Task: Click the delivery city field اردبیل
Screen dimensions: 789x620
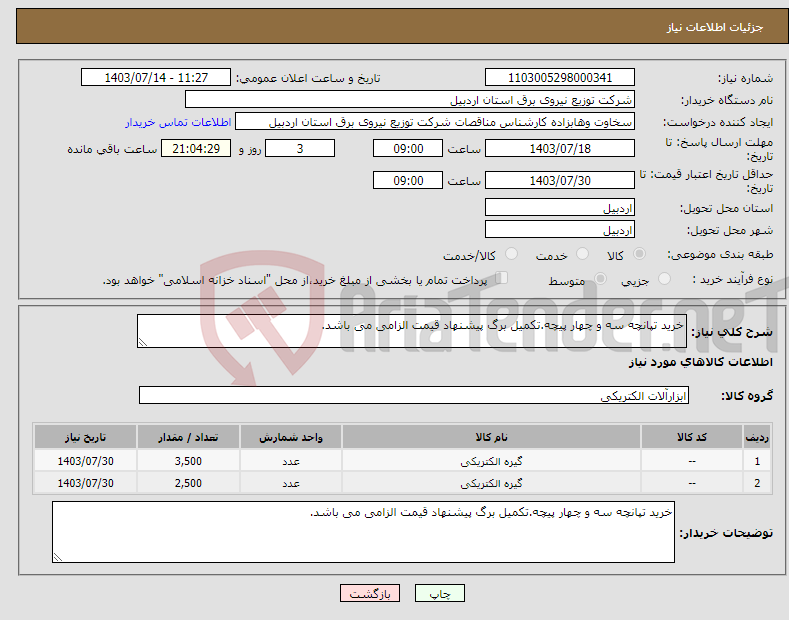Action: 560,229
